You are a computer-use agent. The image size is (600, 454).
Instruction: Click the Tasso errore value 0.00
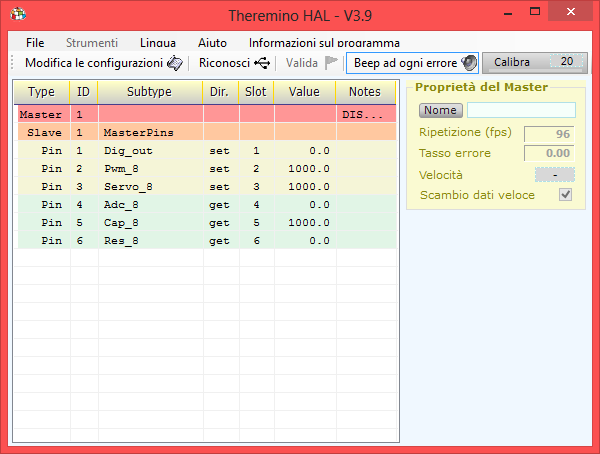(x=549, y=153)
